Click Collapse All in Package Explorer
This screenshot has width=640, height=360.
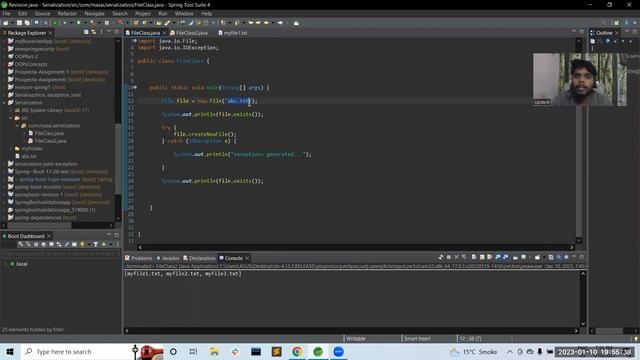tap(86, 32)
